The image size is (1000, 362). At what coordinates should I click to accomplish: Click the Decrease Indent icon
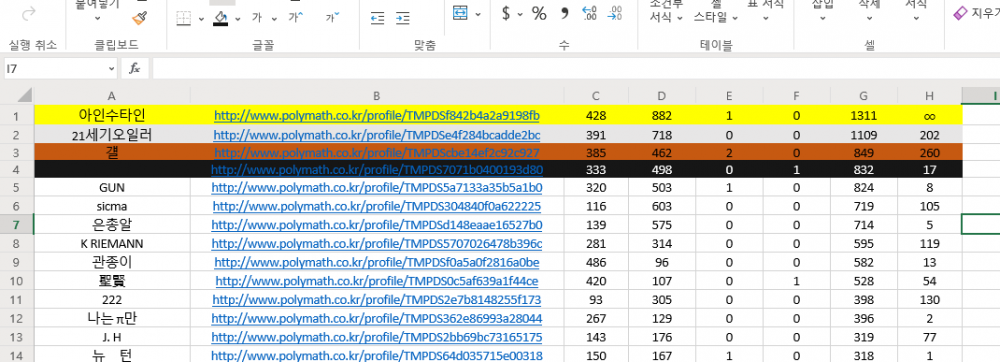click(x=378, y=18)
